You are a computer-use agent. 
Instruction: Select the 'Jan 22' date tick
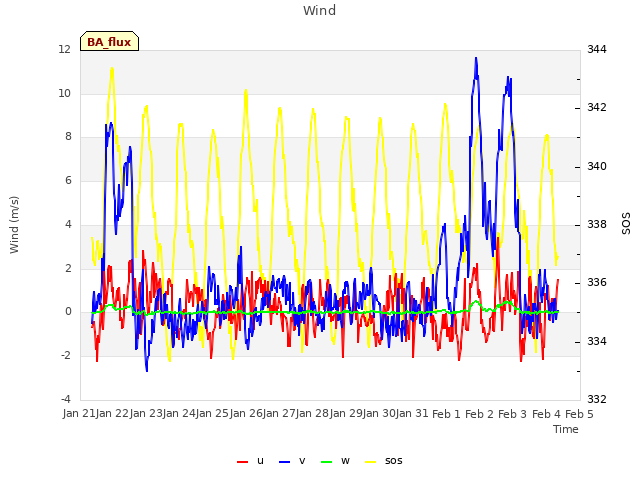coord(112,413)
